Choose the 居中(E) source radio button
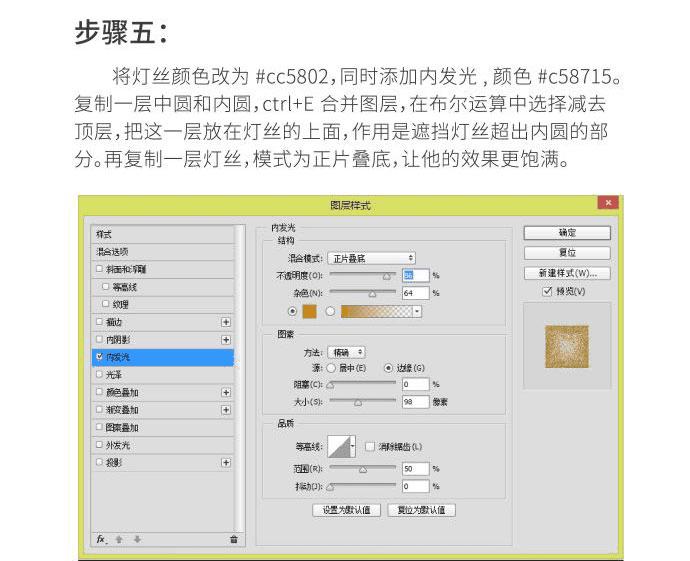 click(331, 368)
